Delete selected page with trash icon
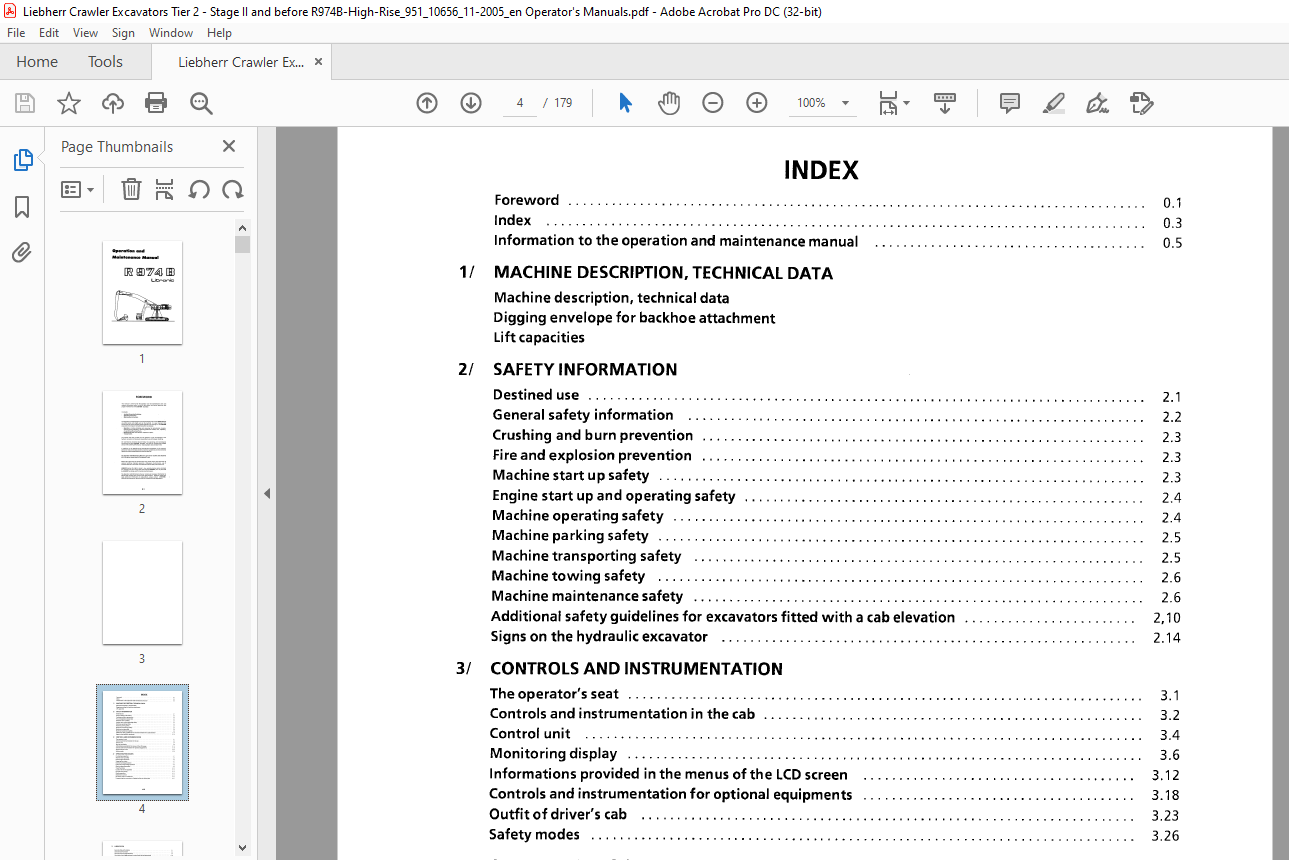The width and height of the screenshot is (1289, 860). coord(131,189)
